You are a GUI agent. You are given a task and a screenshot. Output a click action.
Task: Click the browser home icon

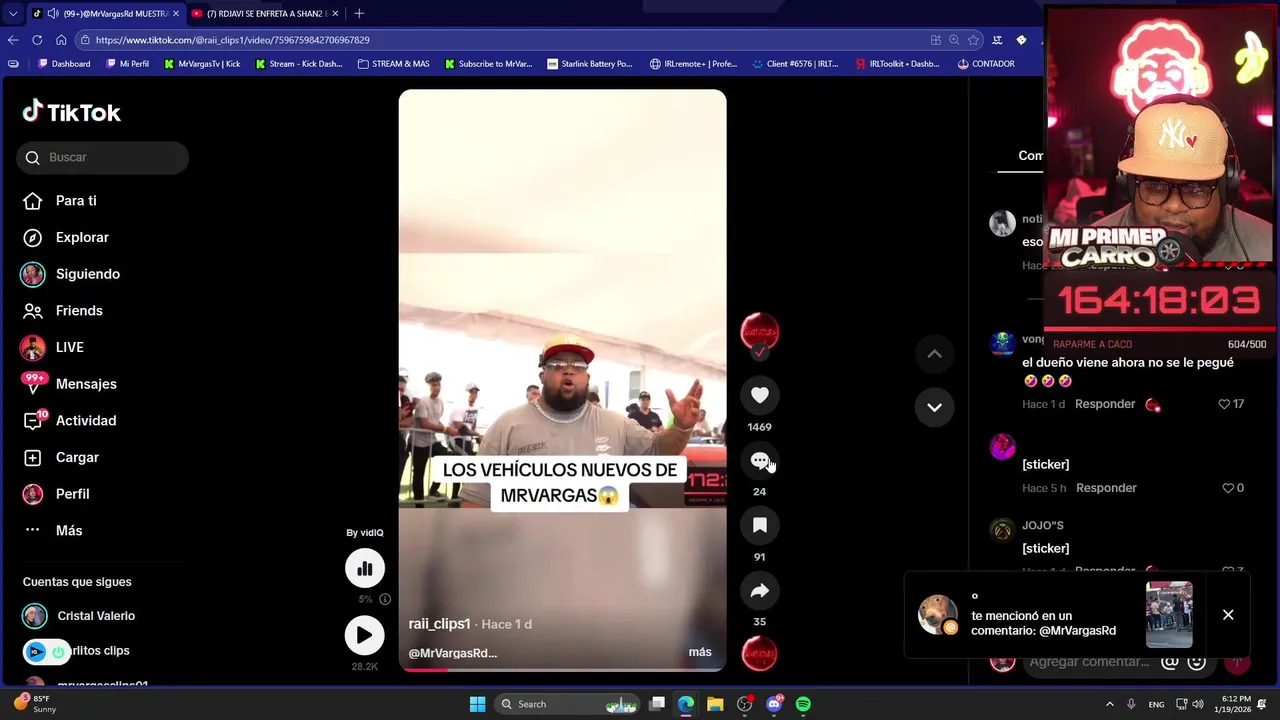61,40
